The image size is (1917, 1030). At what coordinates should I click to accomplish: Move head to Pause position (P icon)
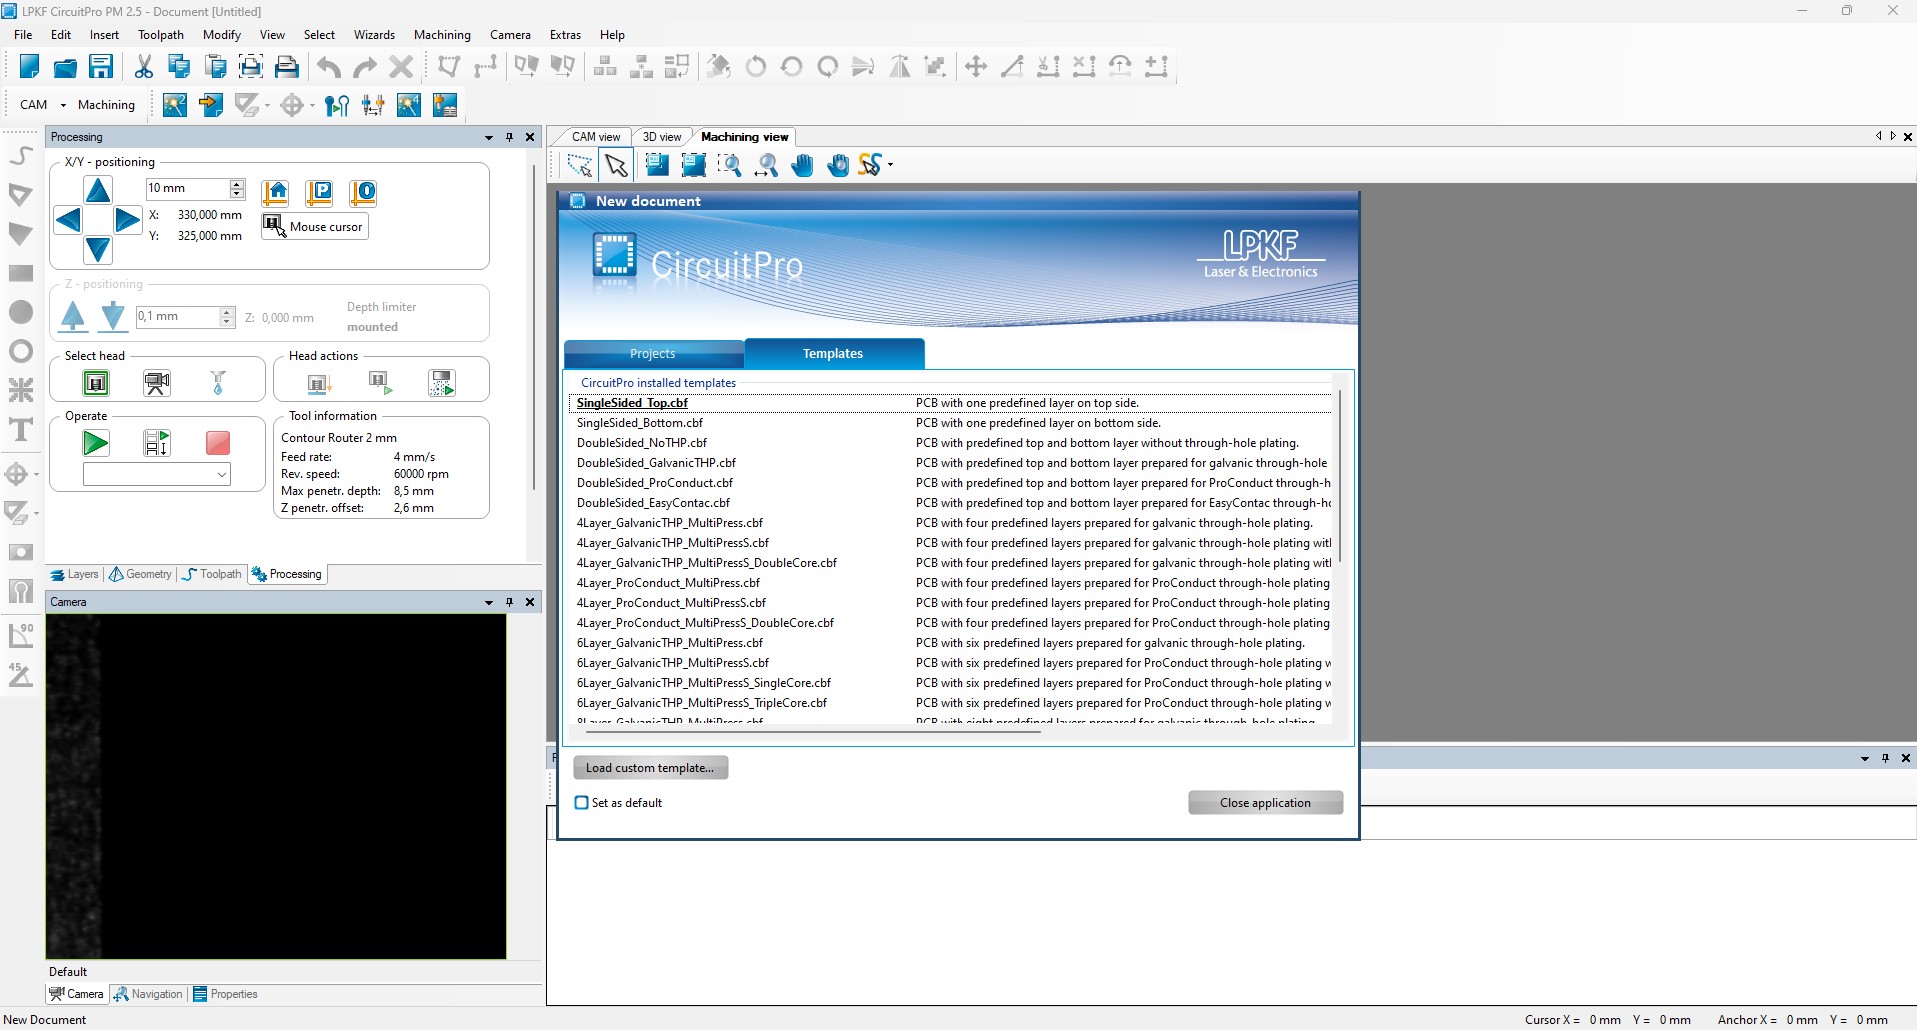tap(319, 192)
